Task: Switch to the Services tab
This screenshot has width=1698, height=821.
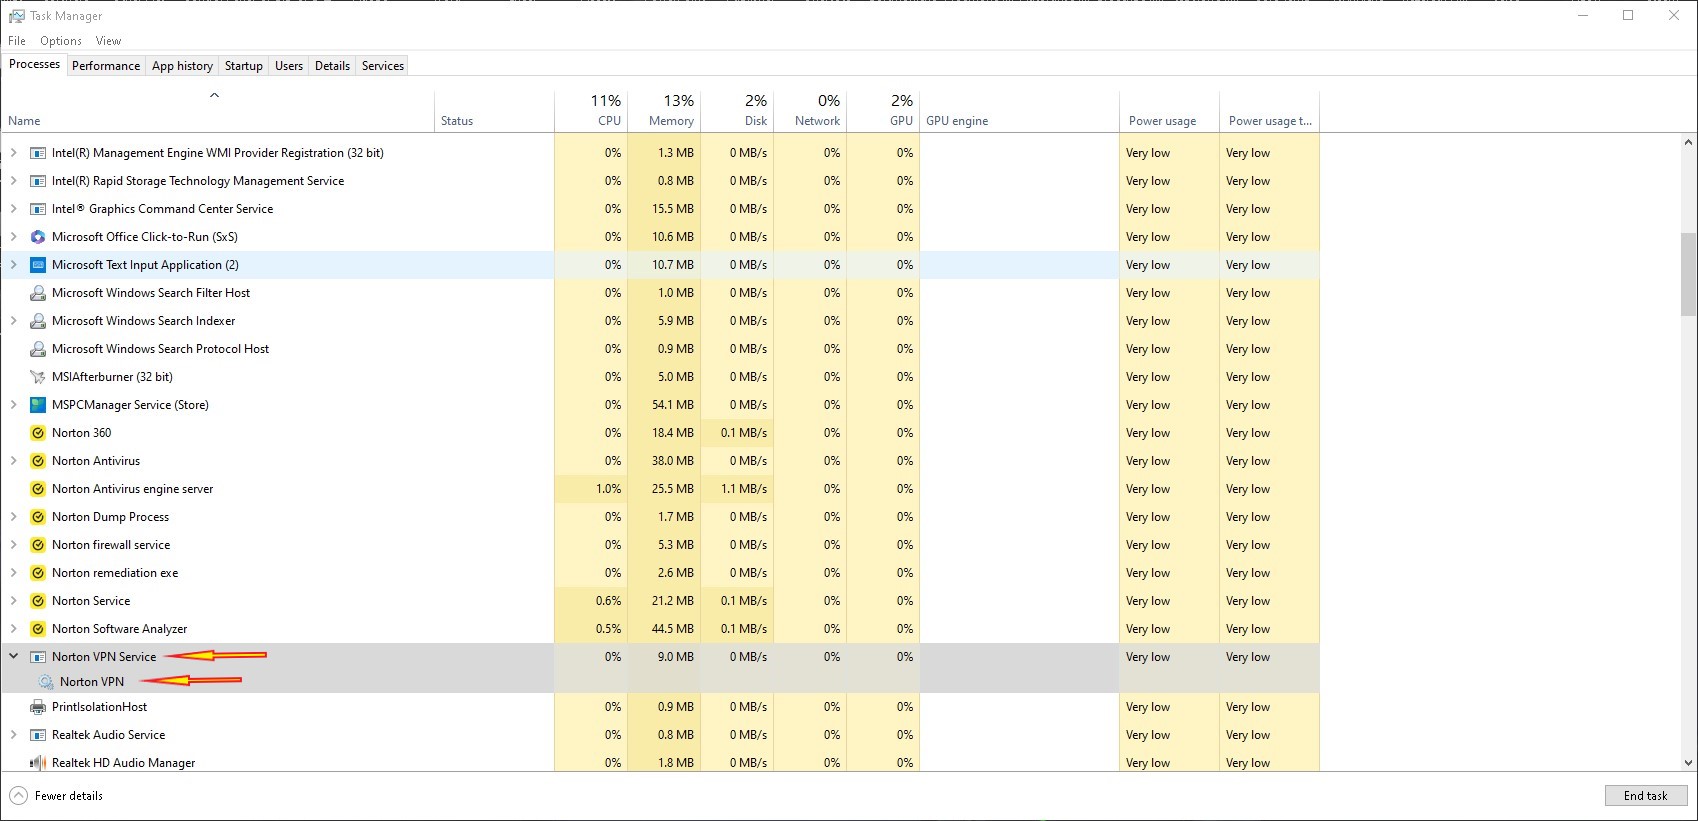Action: (383, 66)
